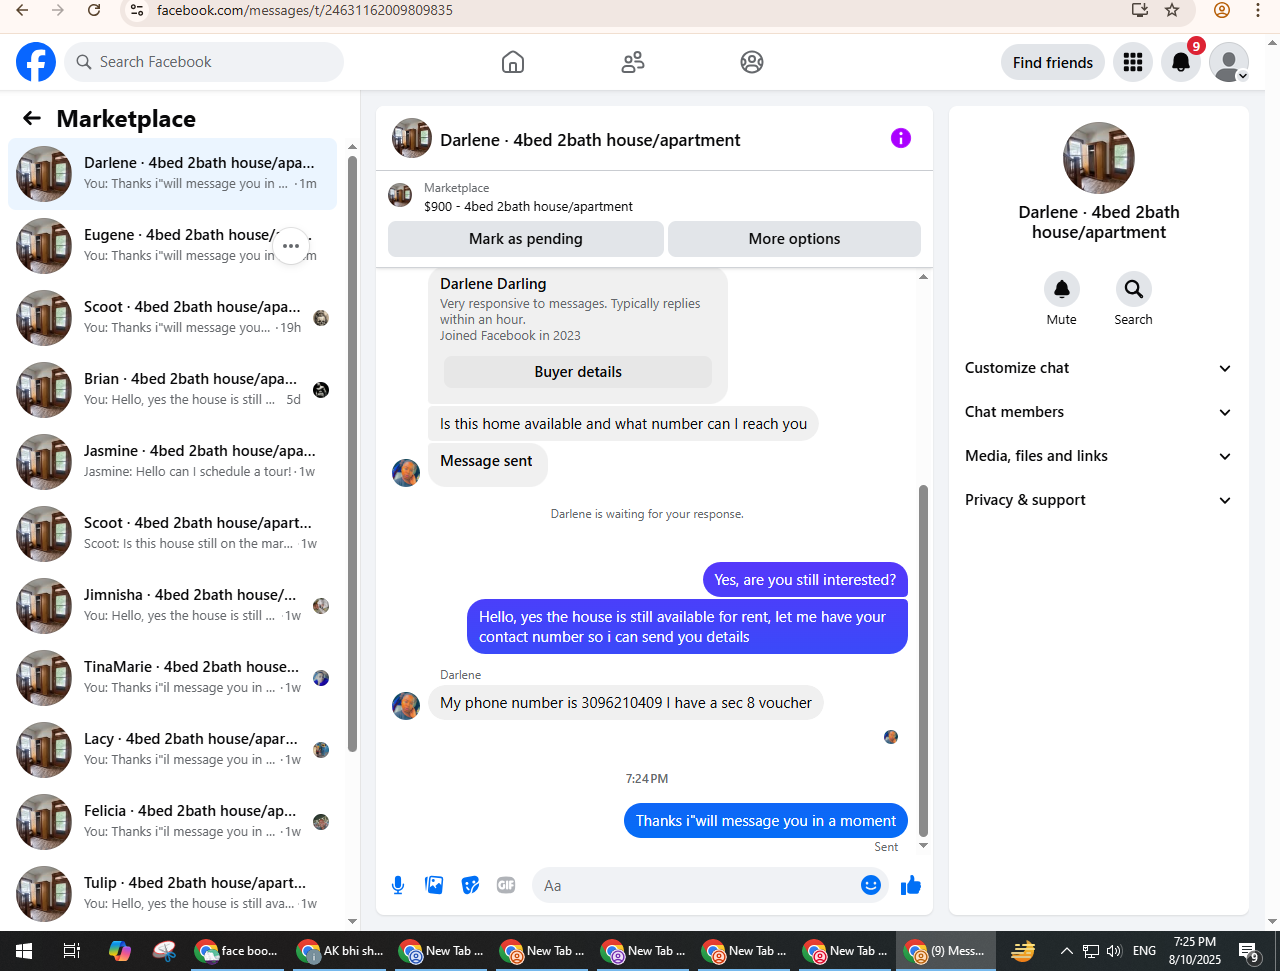Open the volume icon in system tray

click(x=1114, y=951)
